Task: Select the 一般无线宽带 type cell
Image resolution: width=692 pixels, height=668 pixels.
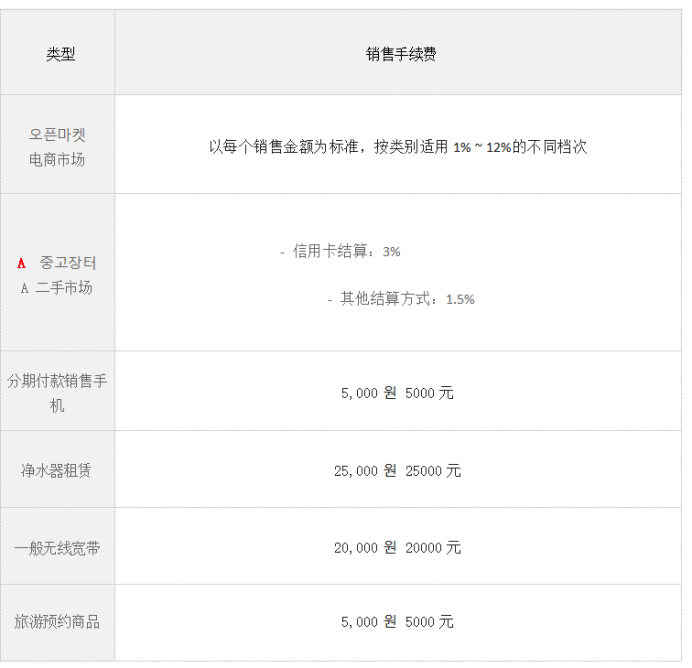Action: pyautogui.click(x=57, y=548)
